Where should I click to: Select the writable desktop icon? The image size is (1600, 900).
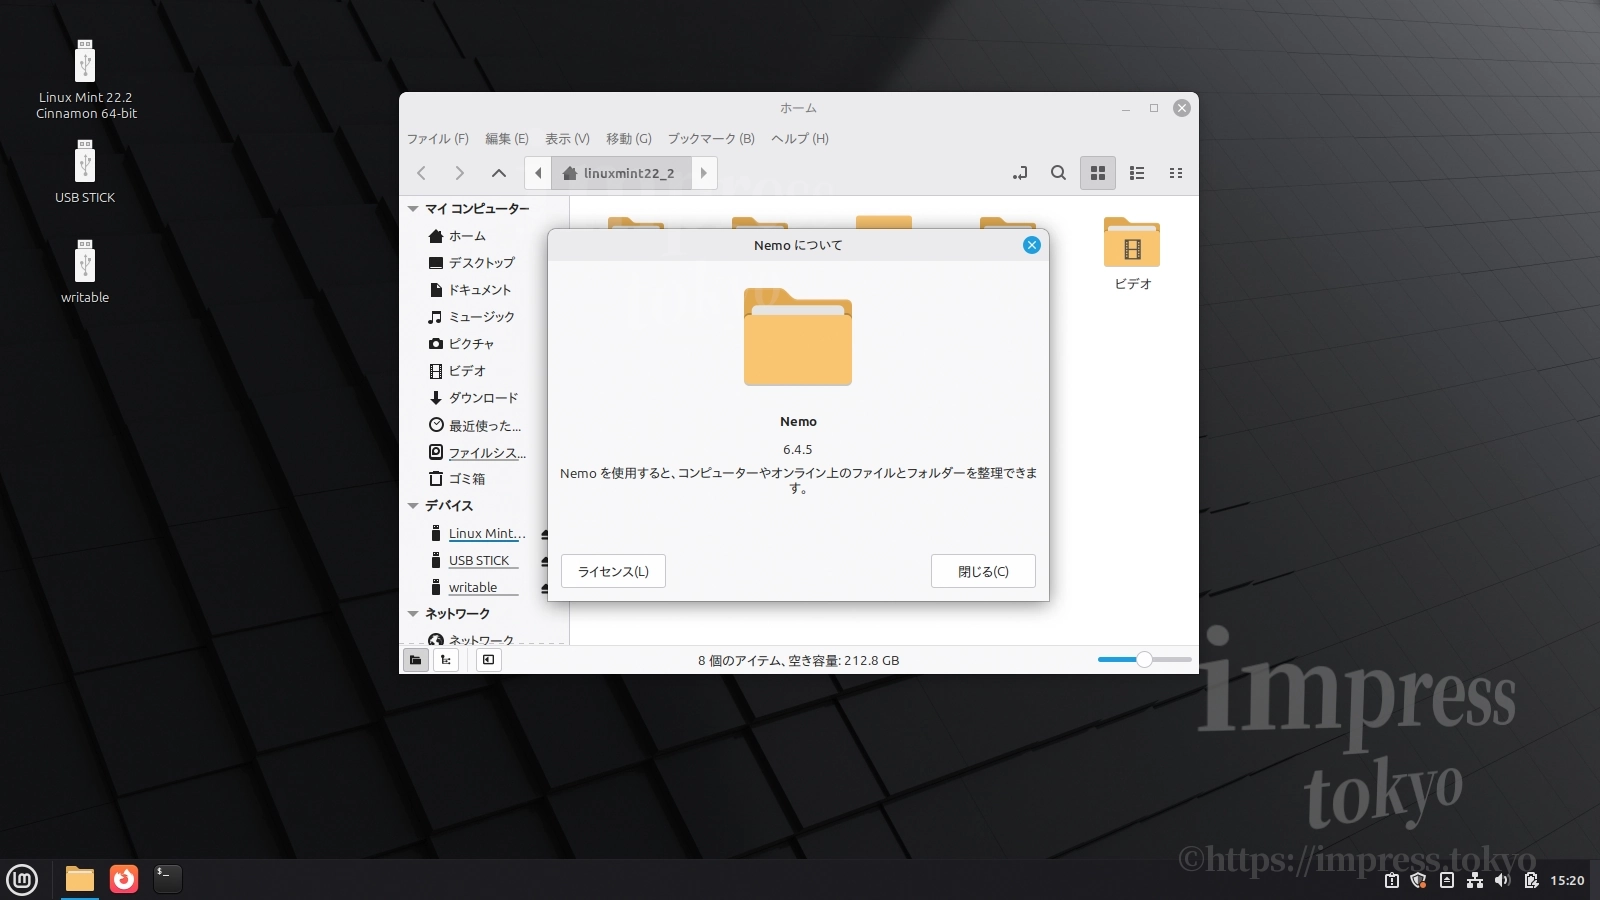click(85, 271)
